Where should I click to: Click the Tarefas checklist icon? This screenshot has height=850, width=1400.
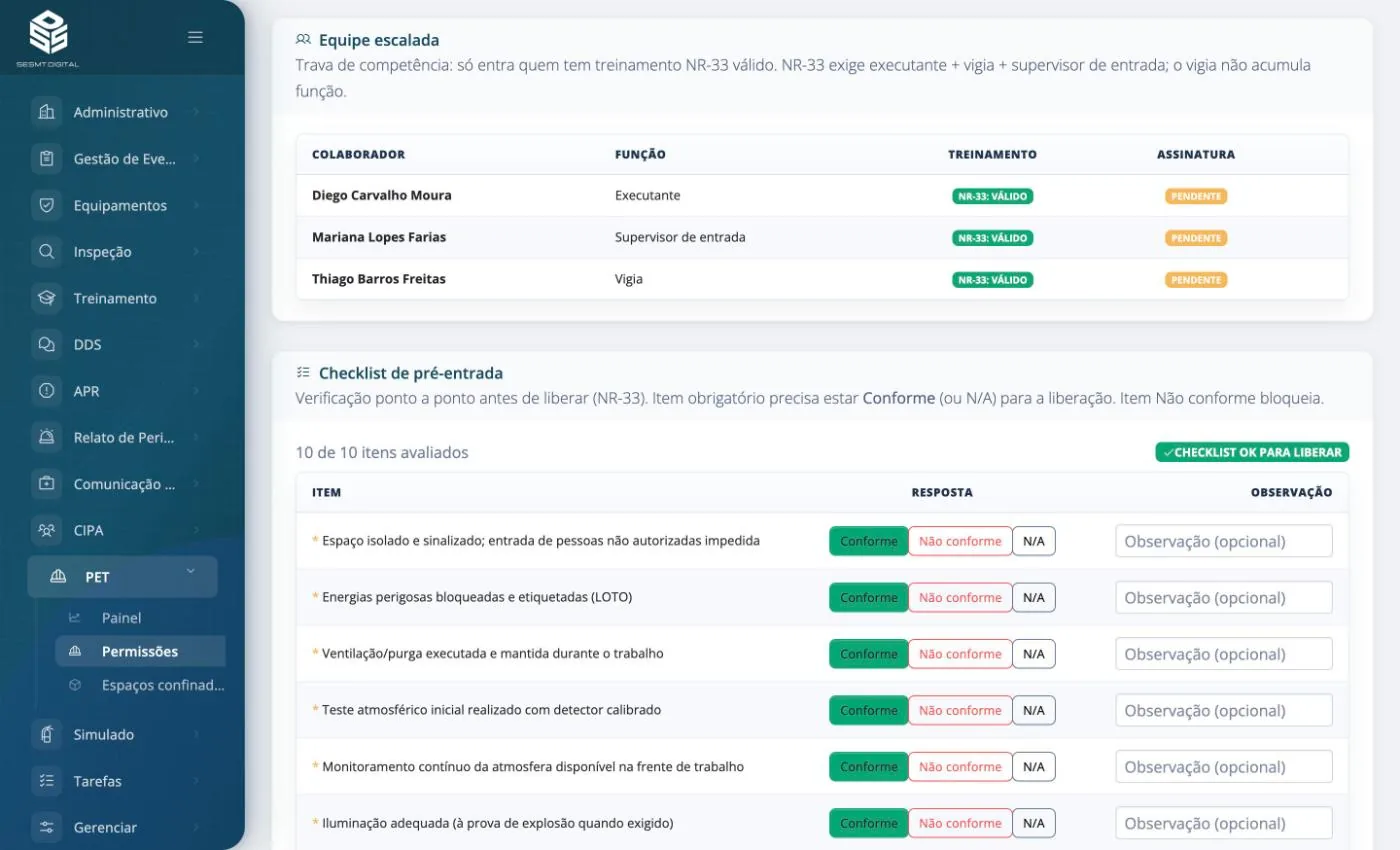[x=46, y=781]
